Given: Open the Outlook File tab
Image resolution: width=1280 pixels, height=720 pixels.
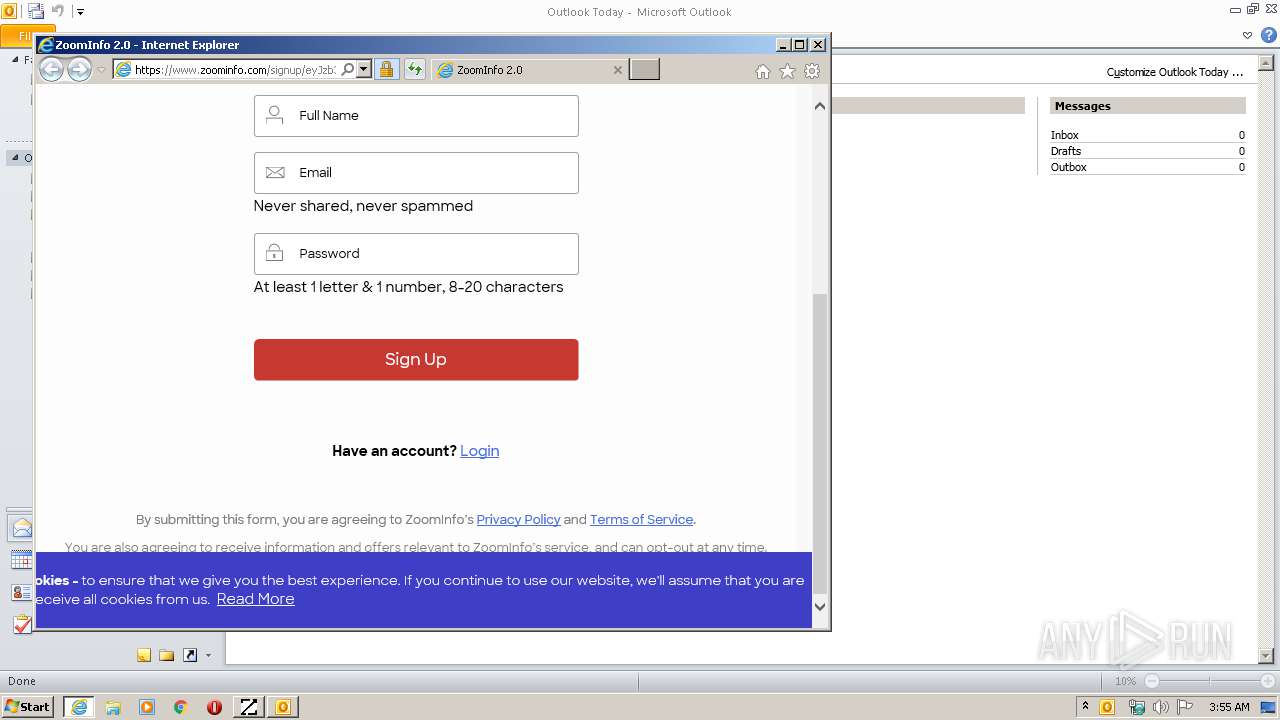Looking at the screenshot, I should pyautogui.click(x=18, y=36).
